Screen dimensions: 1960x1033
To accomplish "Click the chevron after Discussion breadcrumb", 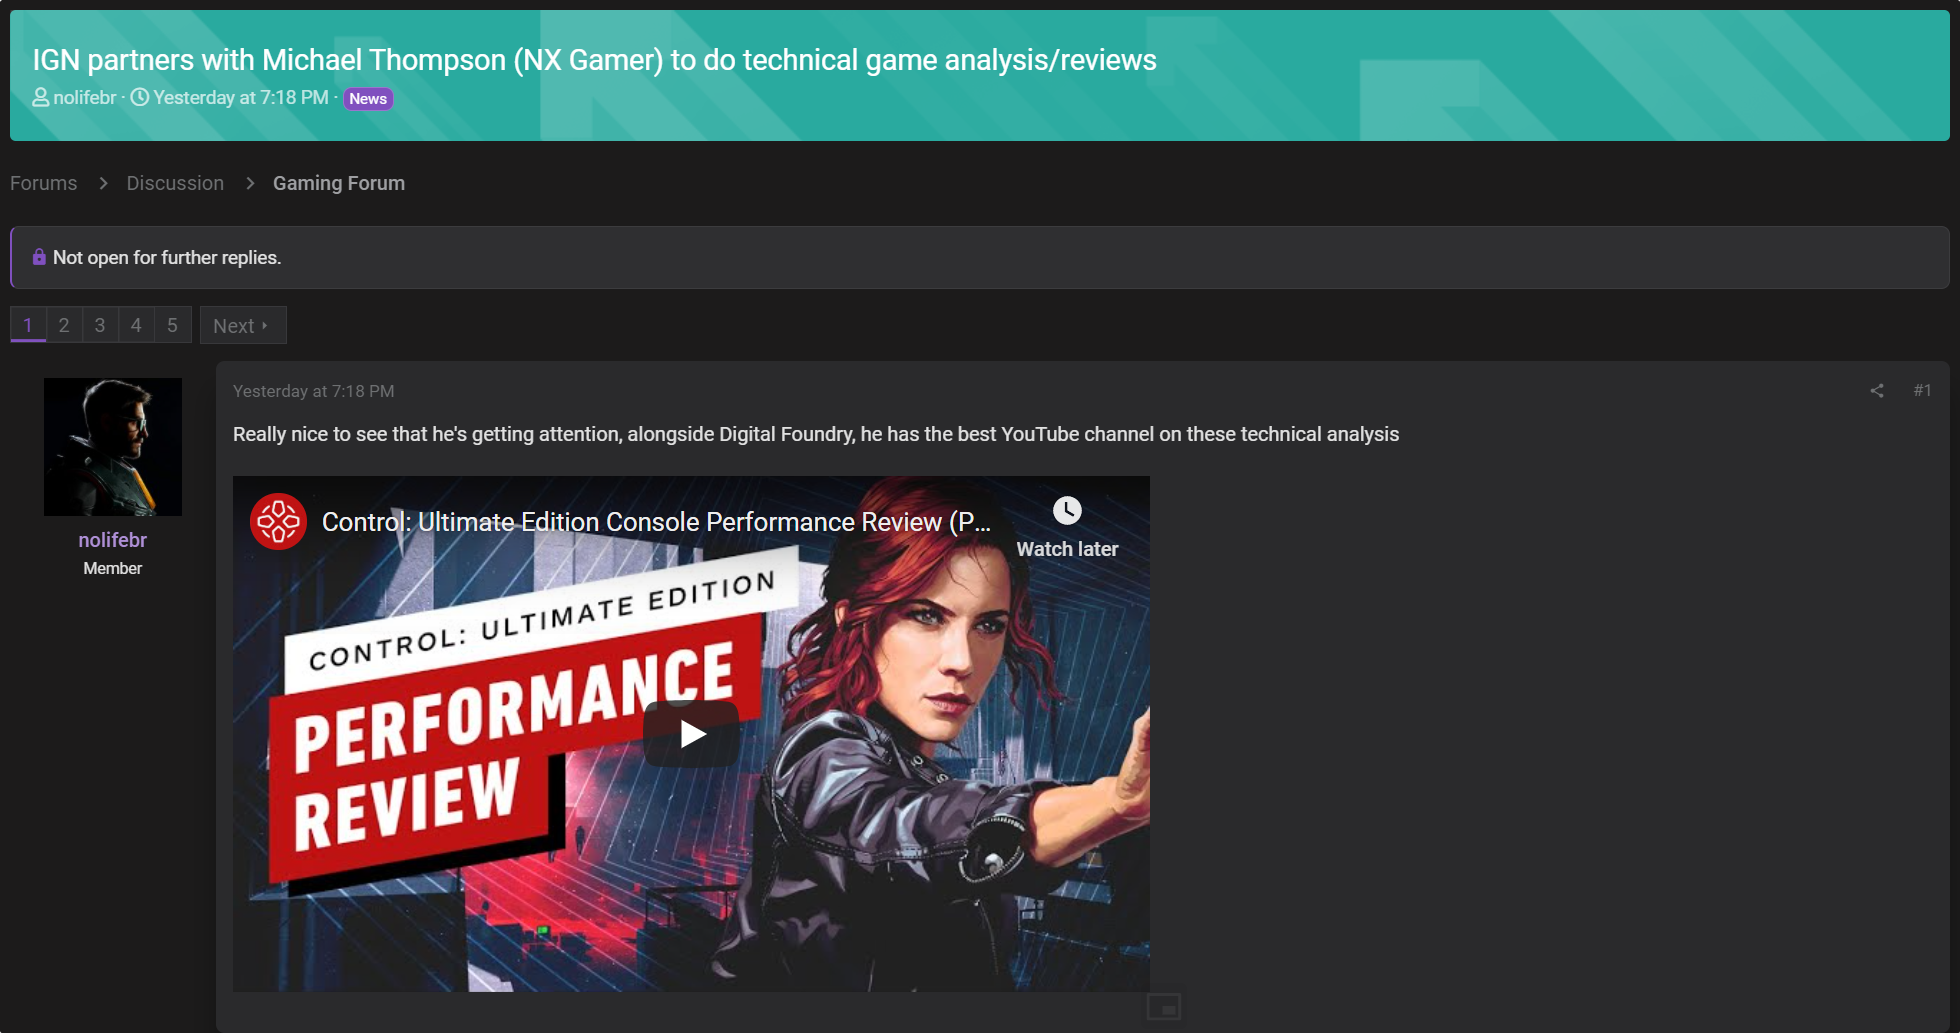I will pyautogui.click(x=250, y=183).
